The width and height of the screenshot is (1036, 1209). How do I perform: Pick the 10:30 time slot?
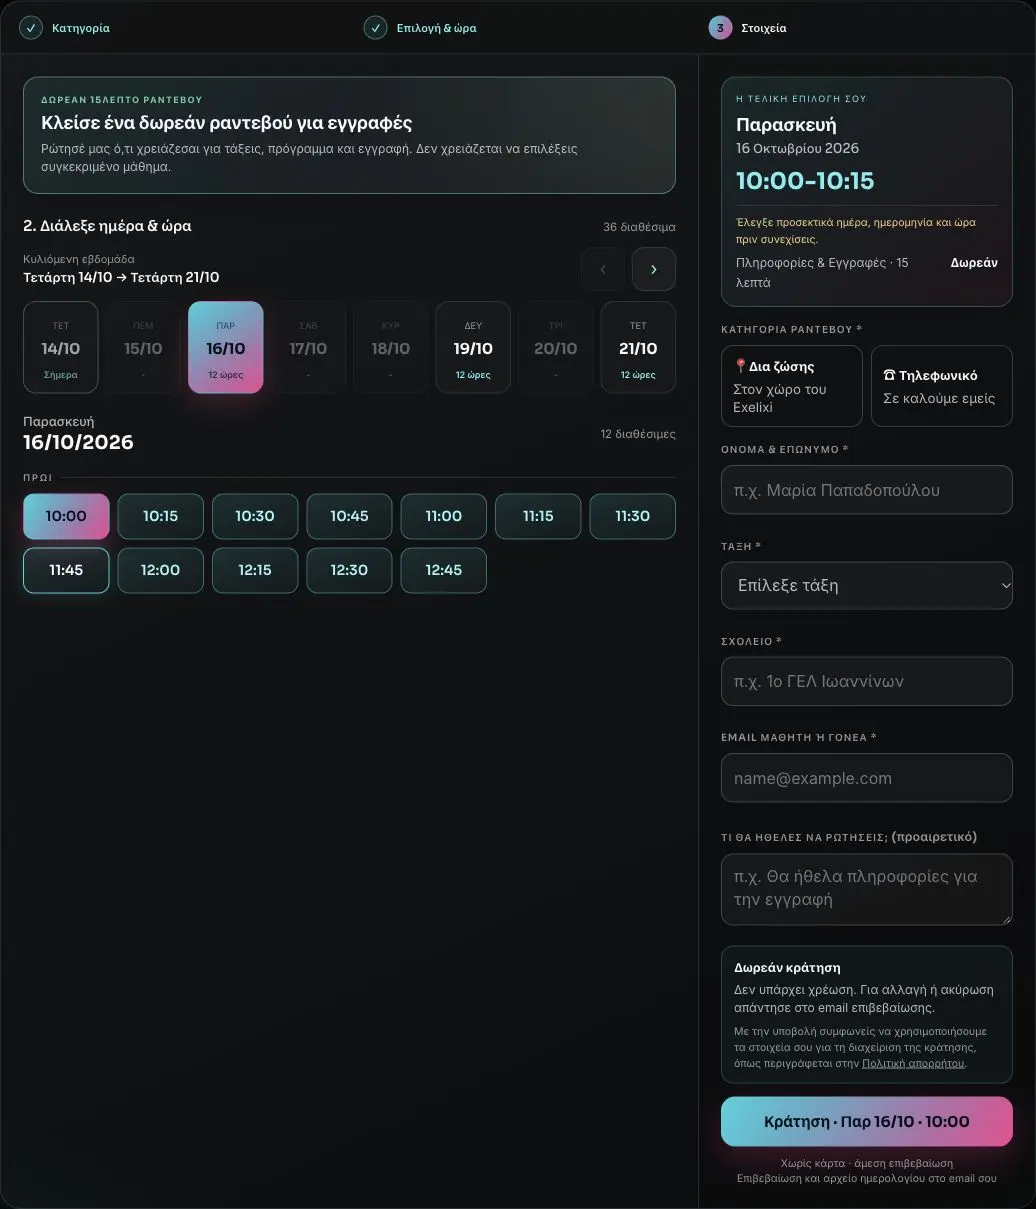click(x=255, y=516)
